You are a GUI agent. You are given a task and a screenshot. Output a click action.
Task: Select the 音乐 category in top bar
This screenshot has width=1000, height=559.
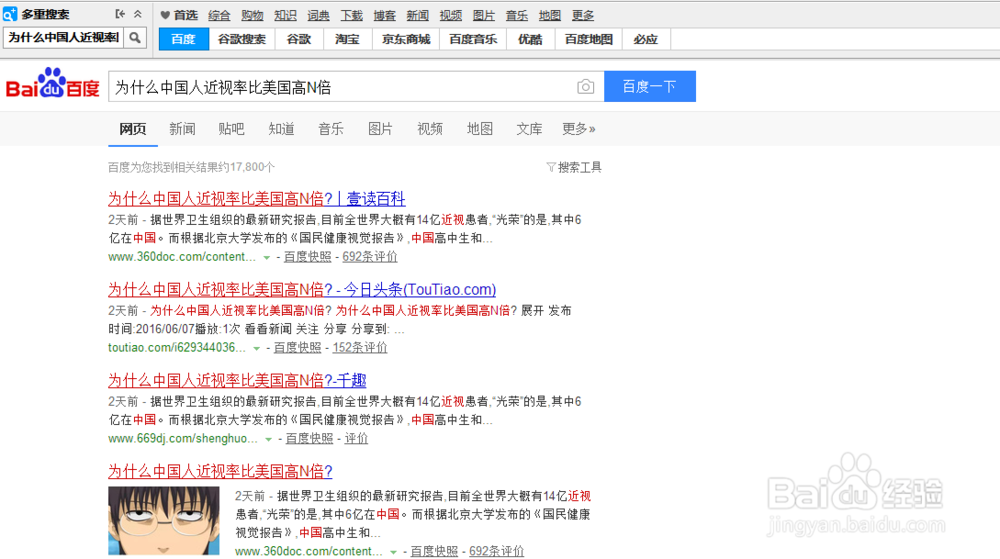(x=517, y=15)
